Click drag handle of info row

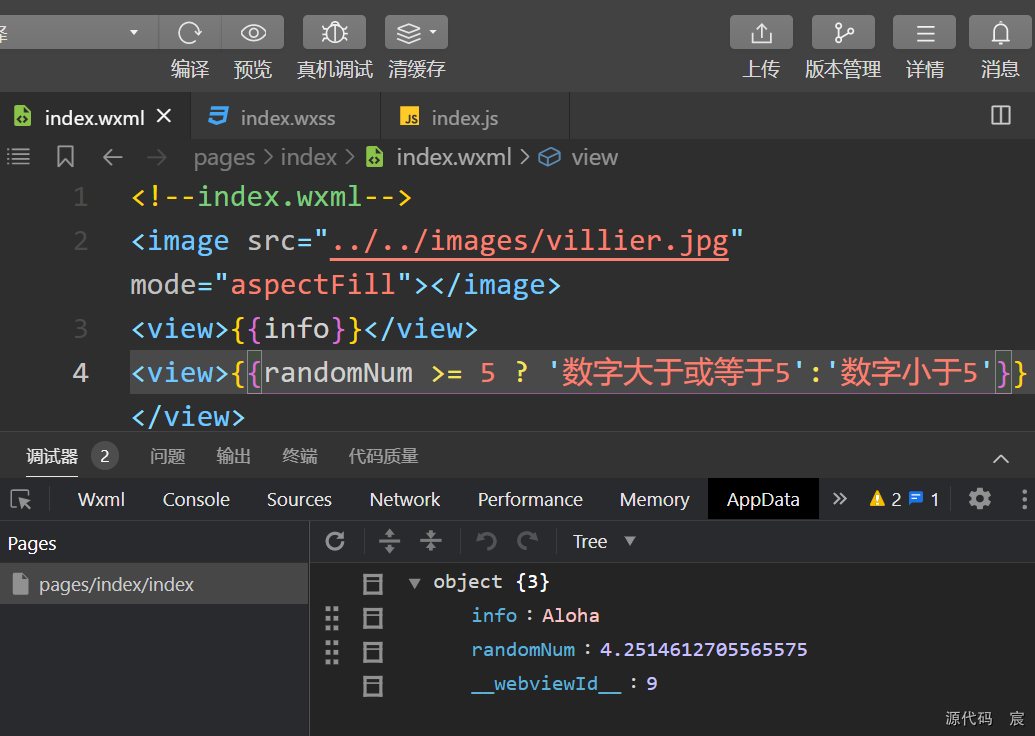pos(332,618)
